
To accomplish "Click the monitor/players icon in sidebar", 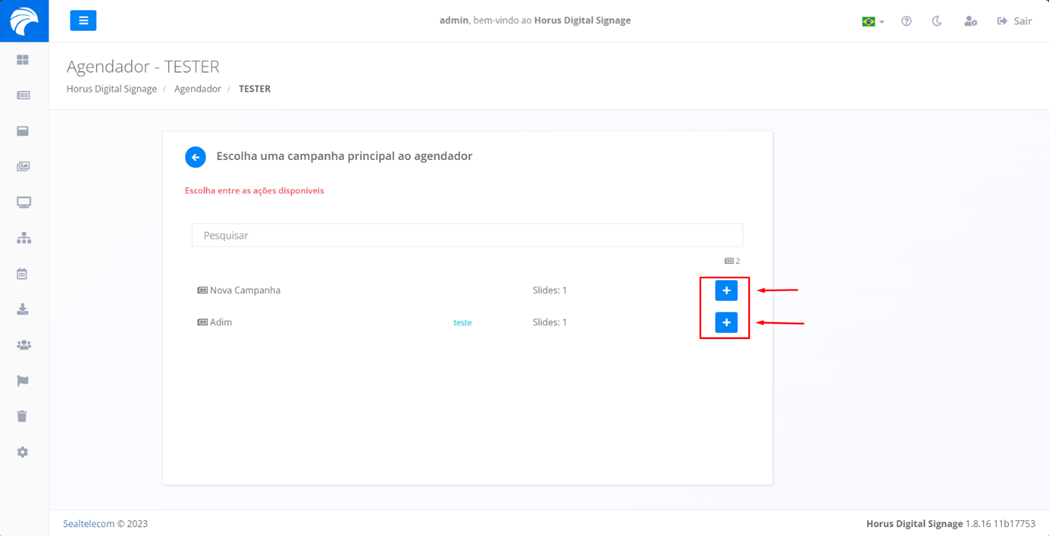I will pos(23,202).
